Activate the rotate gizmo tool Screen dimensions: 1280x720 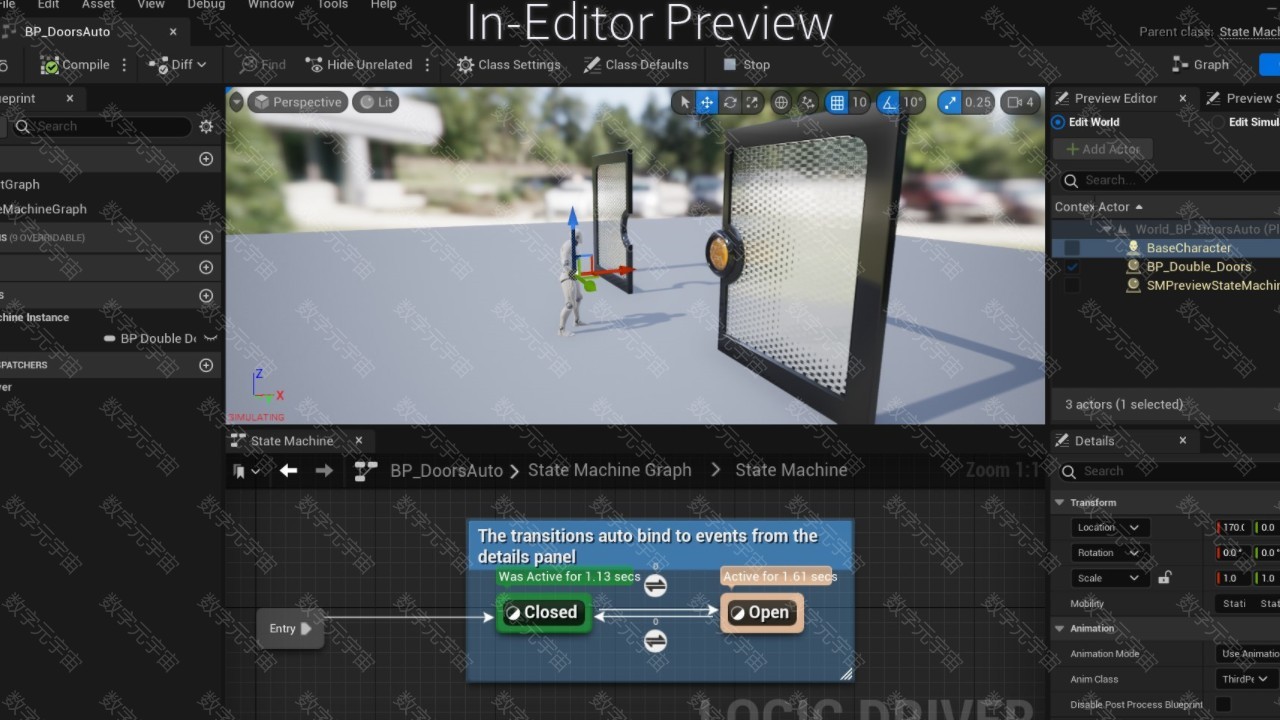[x=730, y=102]
